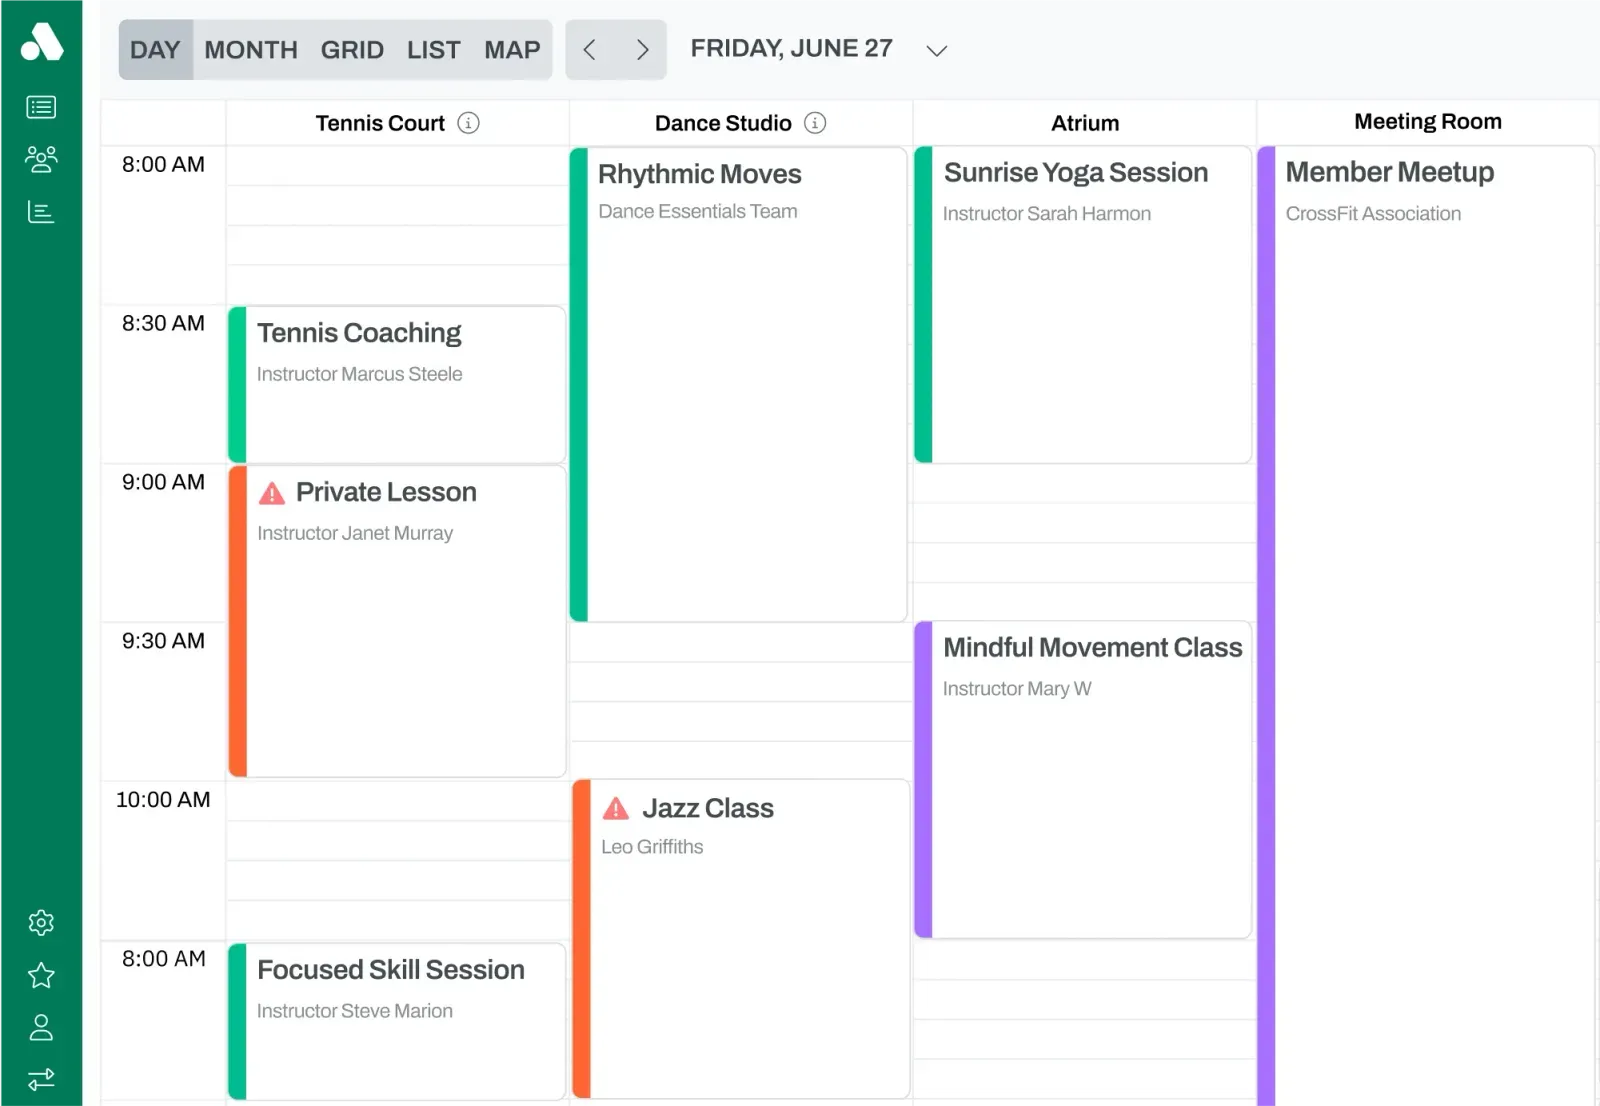The image size is (1600, 1106).
Task: Select the LIST view button
Action: 433,49
